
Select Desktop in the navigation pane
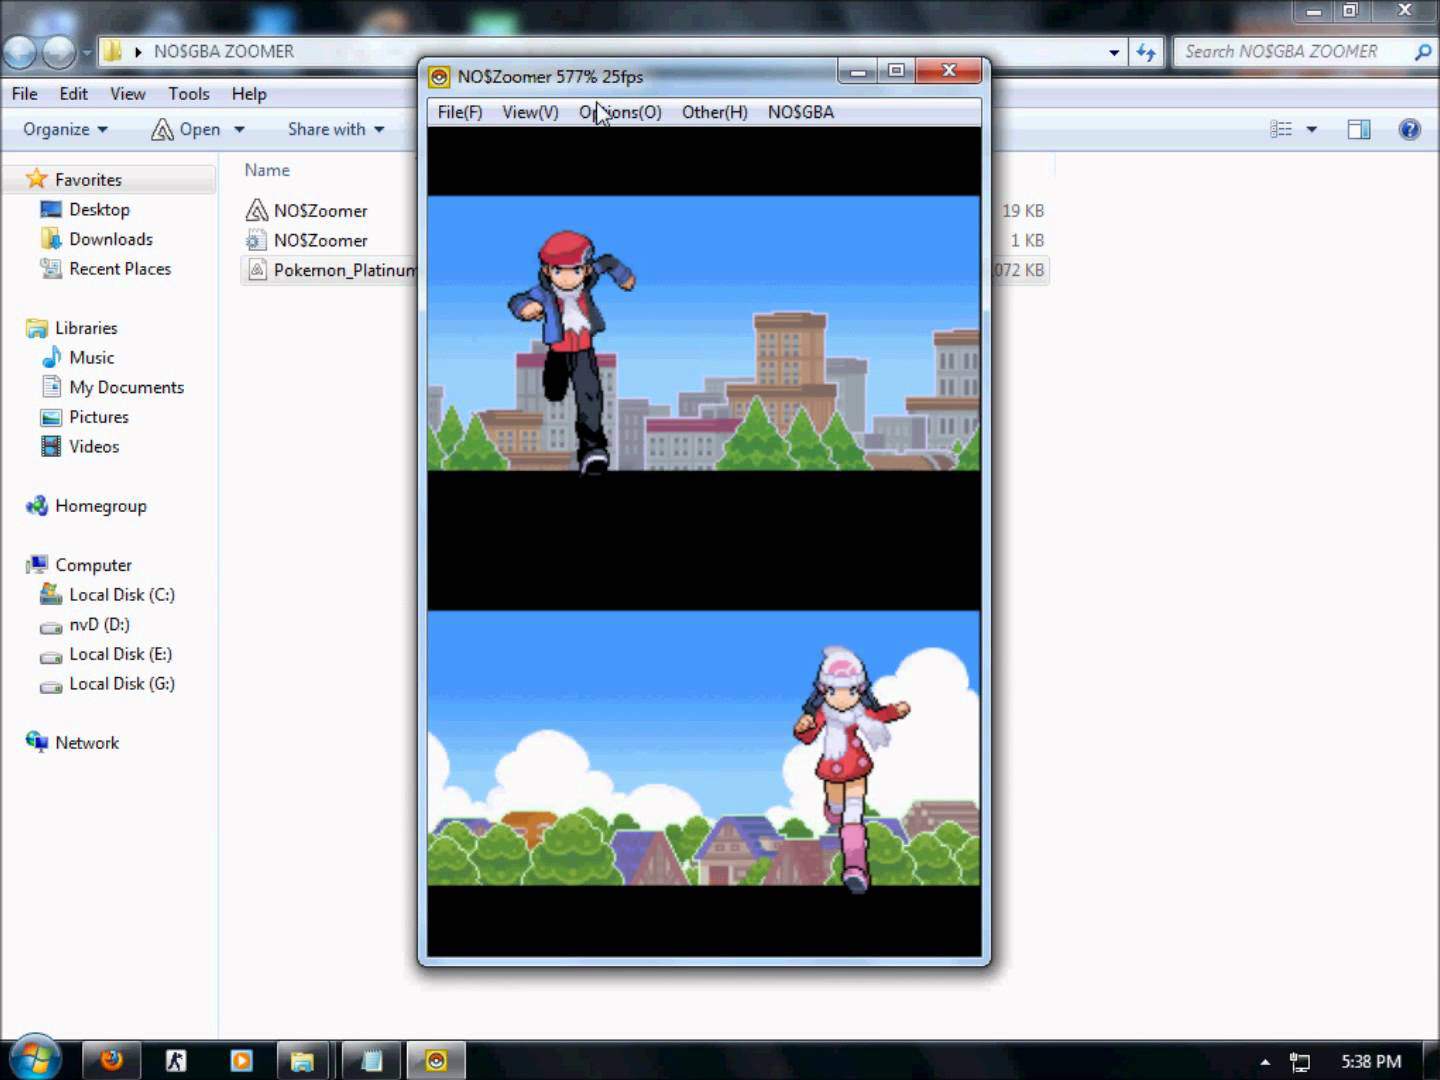(x=99, y=210)
